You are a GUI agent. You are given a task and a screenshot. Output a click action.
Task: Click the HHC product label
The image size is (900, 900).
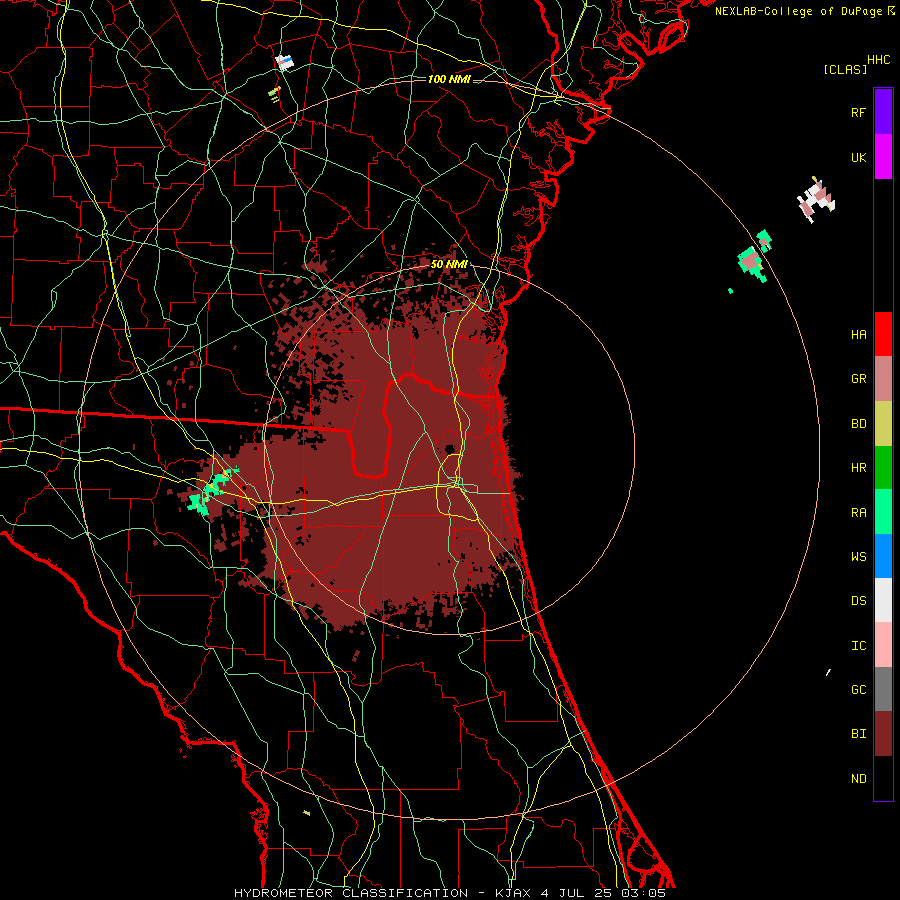click(x=879, y=59)
